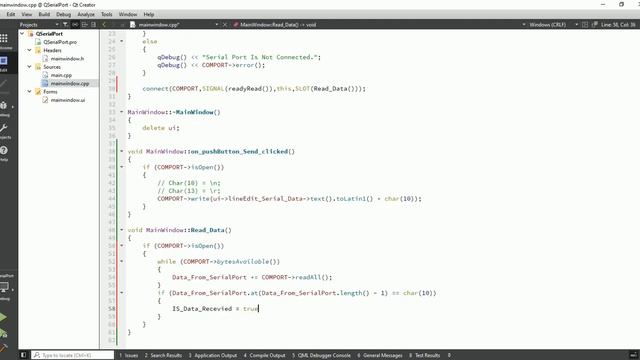
Task: Open the Design mode
Action: 4,84
